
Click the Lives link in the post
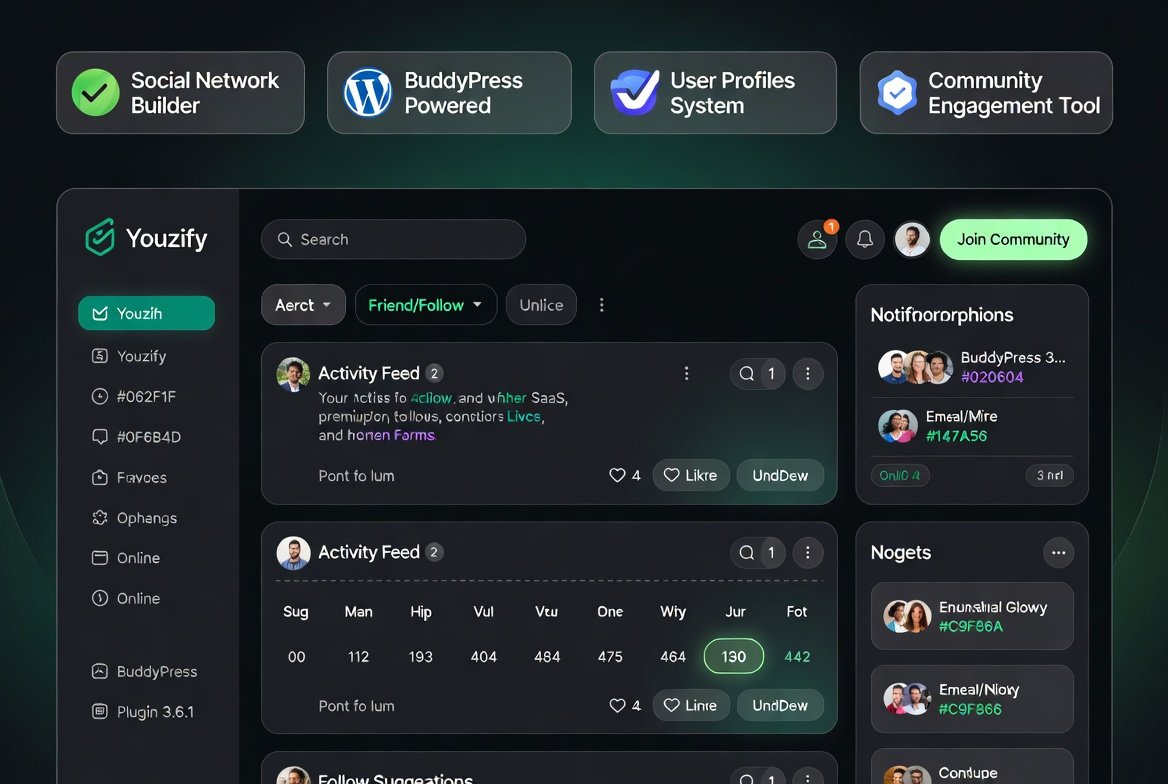(x=524, y=417)
